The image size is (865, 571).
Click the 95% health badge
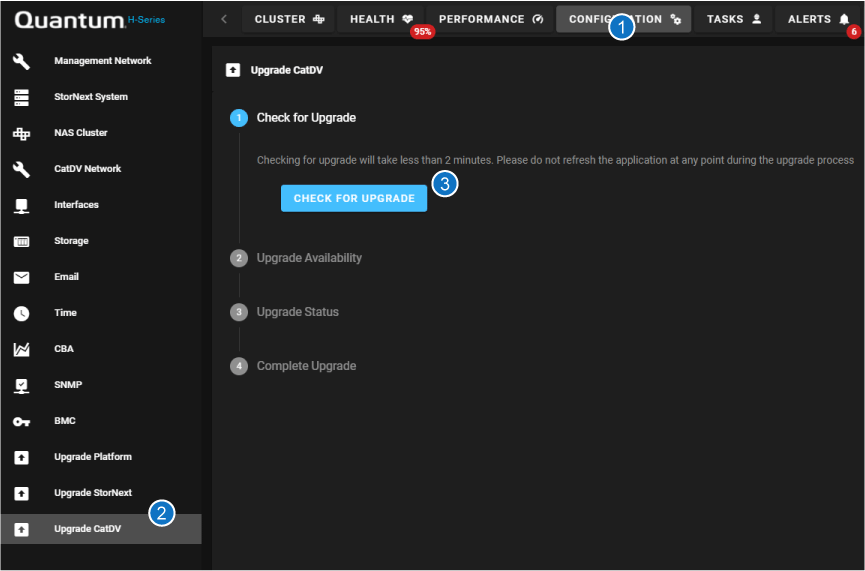pyautogui.click(x=423, y=32)
